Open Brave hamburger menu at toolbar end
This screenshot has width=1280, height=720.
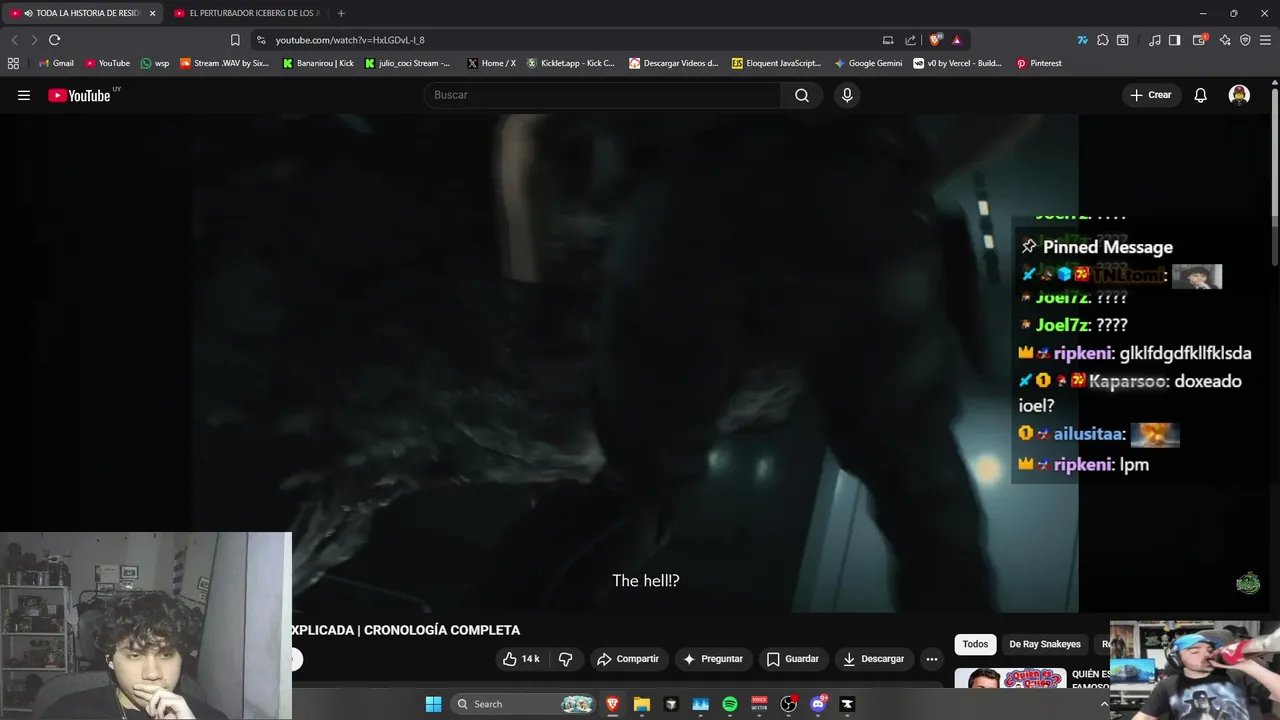pyautogui.click(x=1265, y=40)
